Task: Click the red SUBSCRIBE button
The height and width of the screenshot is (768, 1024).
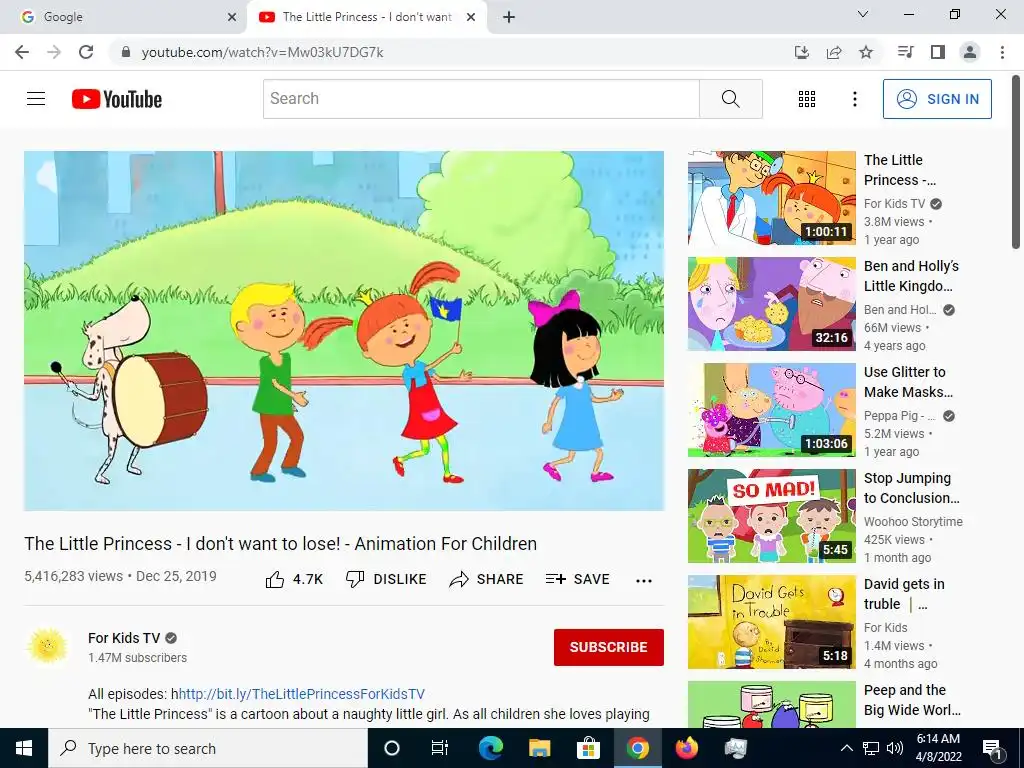Action: 609,647
